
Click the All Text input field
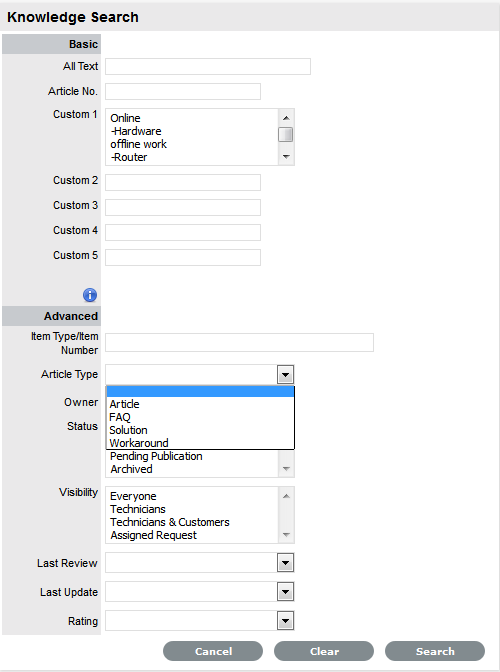click(208, 66)
